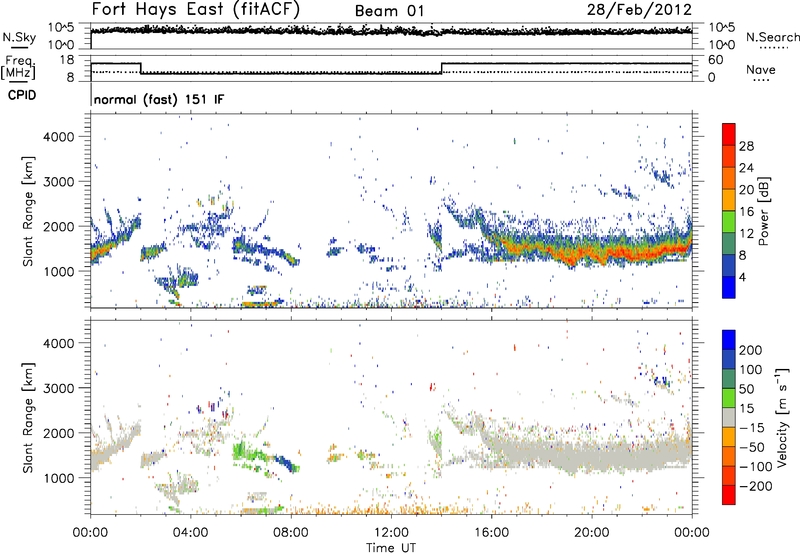This screenshot has width=800, height=554.
Task: Click the 'Time UT' axis label
Action: [391, 548]
